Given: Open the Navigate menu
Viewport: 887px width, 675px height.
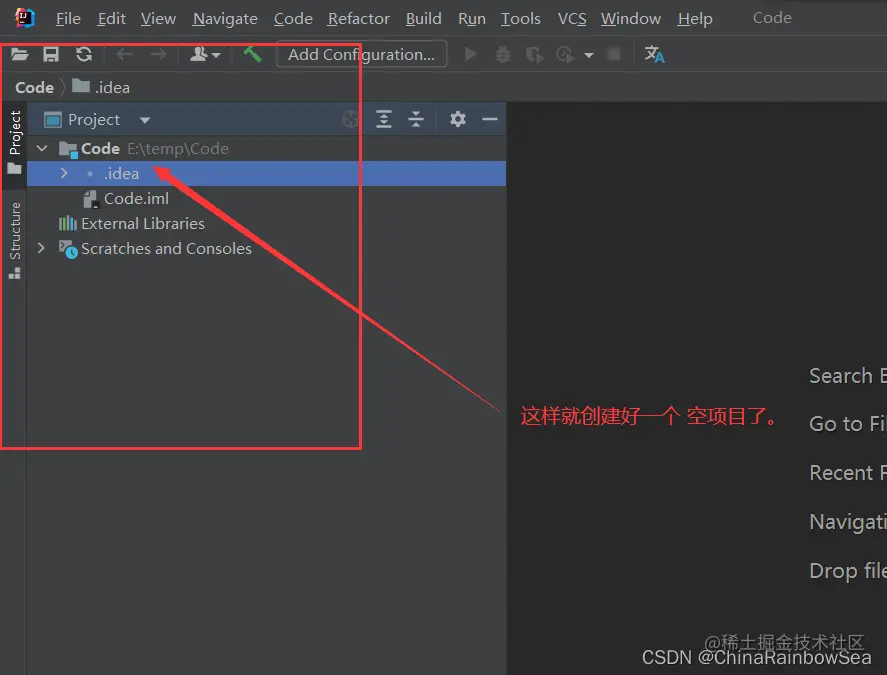Looking at the screenshot, I should pyautogui.click(x=225, y=19).
